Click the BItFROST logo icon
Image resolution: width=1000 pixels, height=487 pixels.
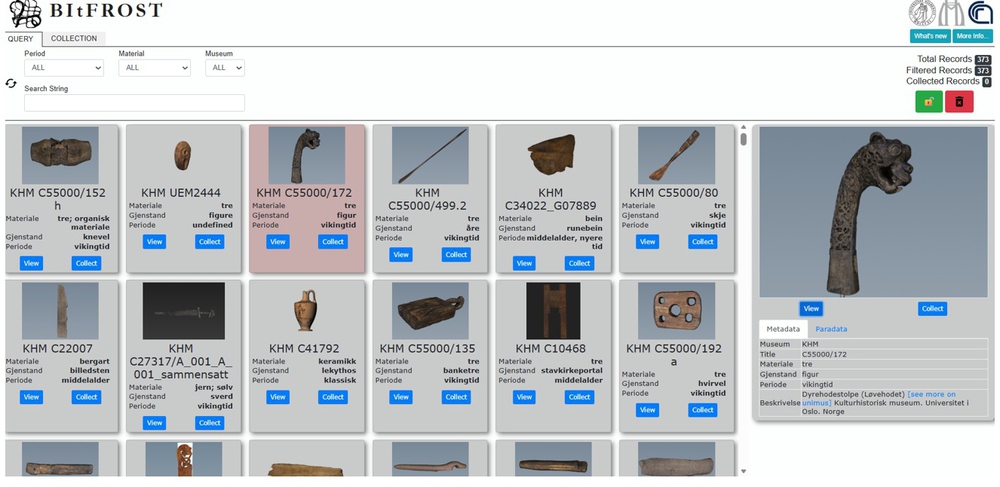pyautogui.click(x=26, y=13)
